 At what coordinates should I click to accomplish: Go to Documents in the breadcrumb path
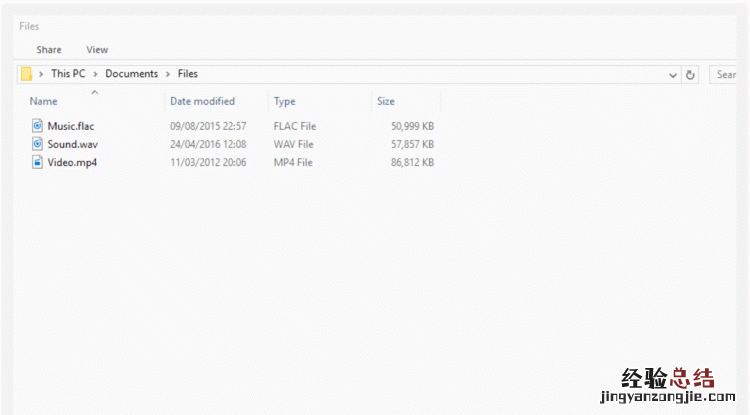pos(131,74)
